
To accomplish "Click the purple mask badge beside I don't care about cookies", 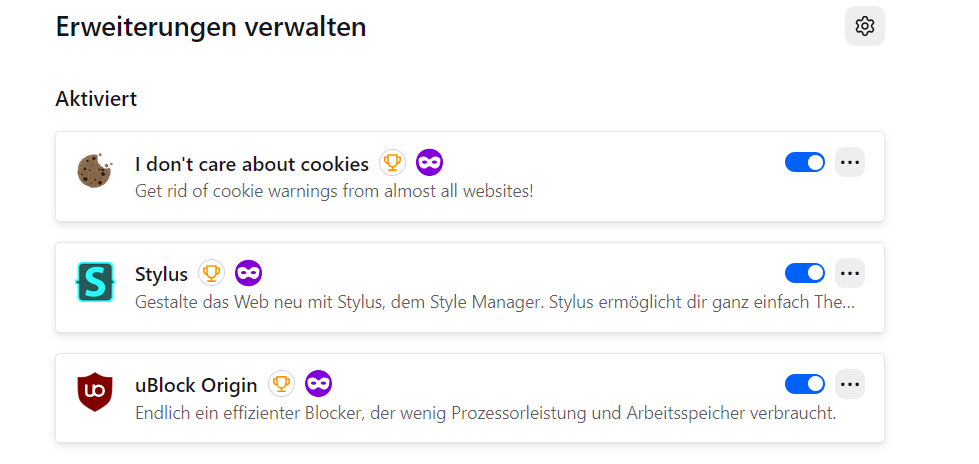I will (x=430, y=163).
